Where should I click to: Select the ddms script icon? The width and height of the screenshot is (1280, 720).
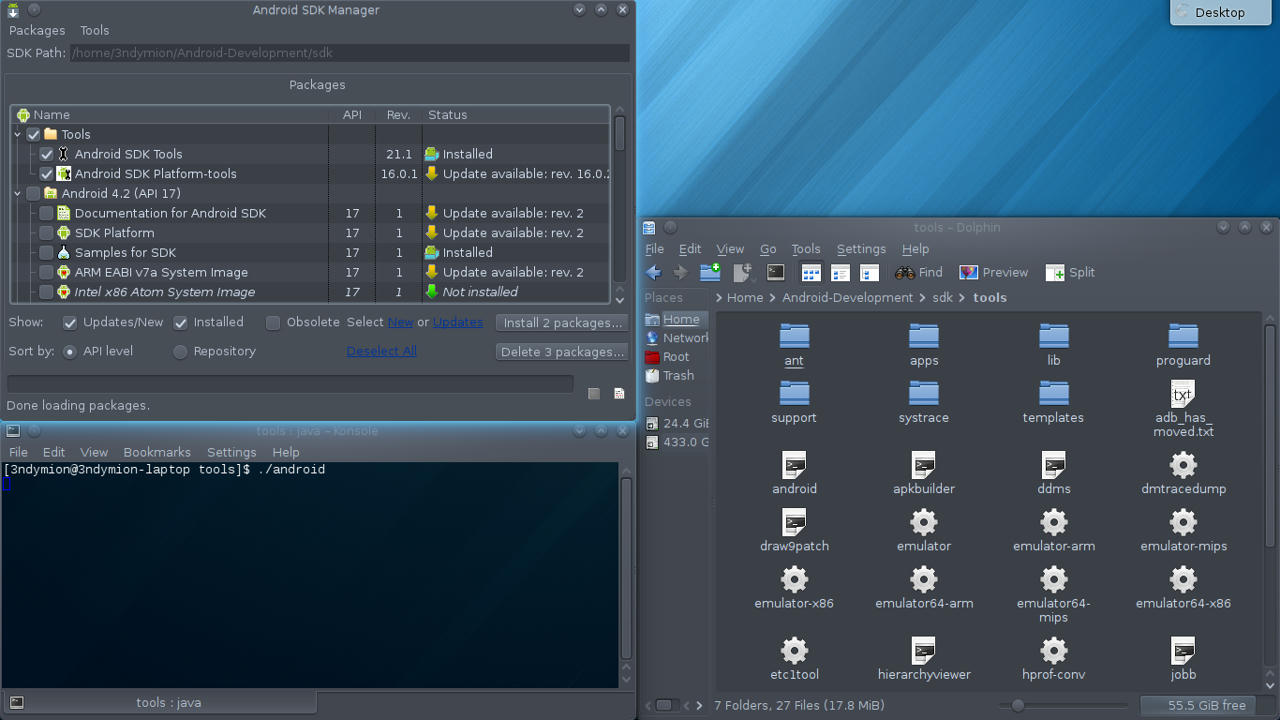[x=1053, y=464]
